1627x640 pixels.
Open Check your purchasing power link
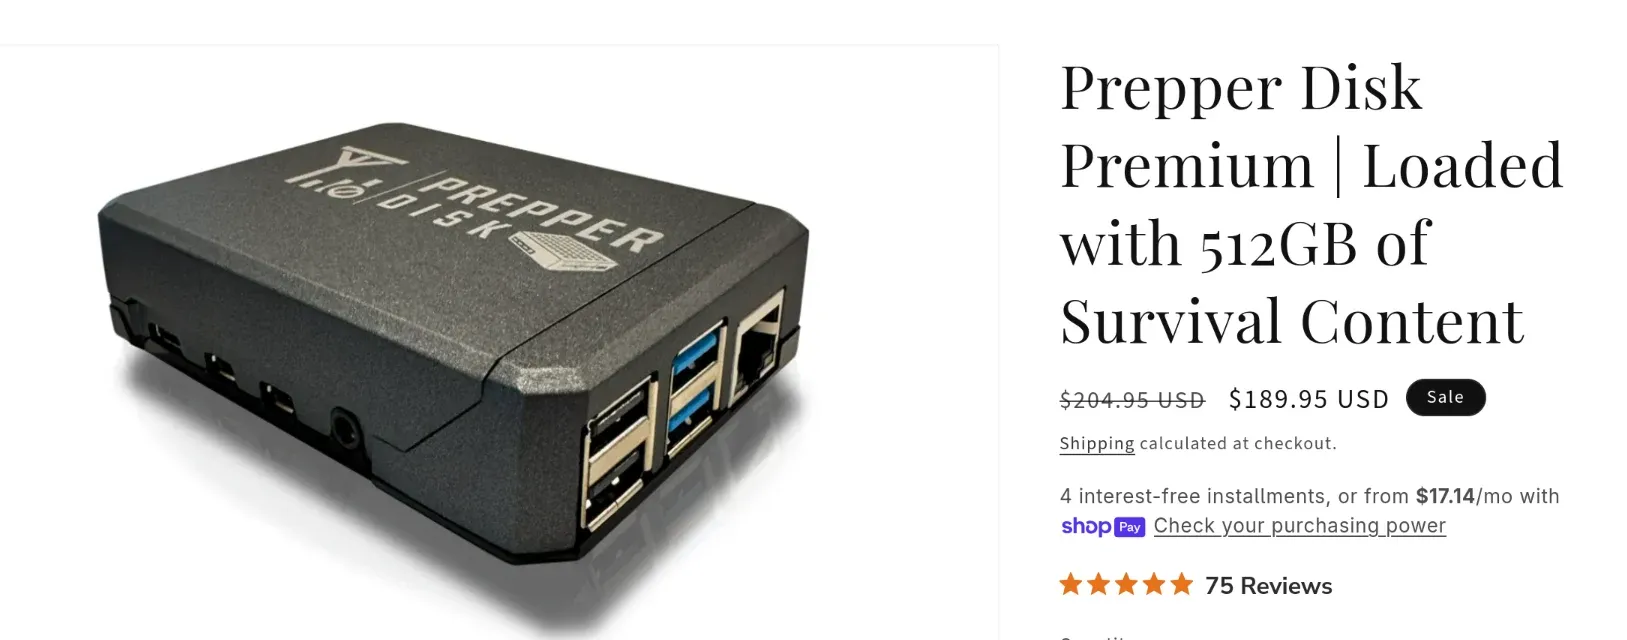pyautogui.click(x=1299, y=526)
